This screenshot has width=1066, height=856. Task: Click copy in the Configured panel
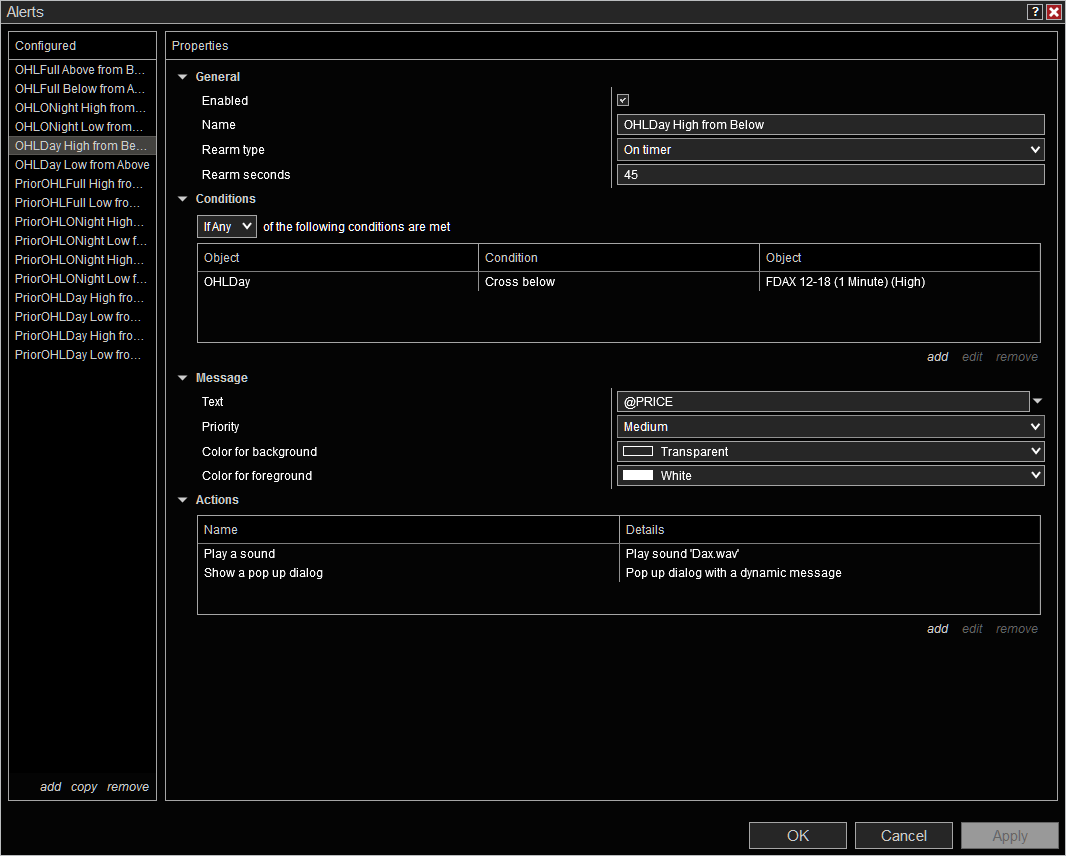(84, 787)
